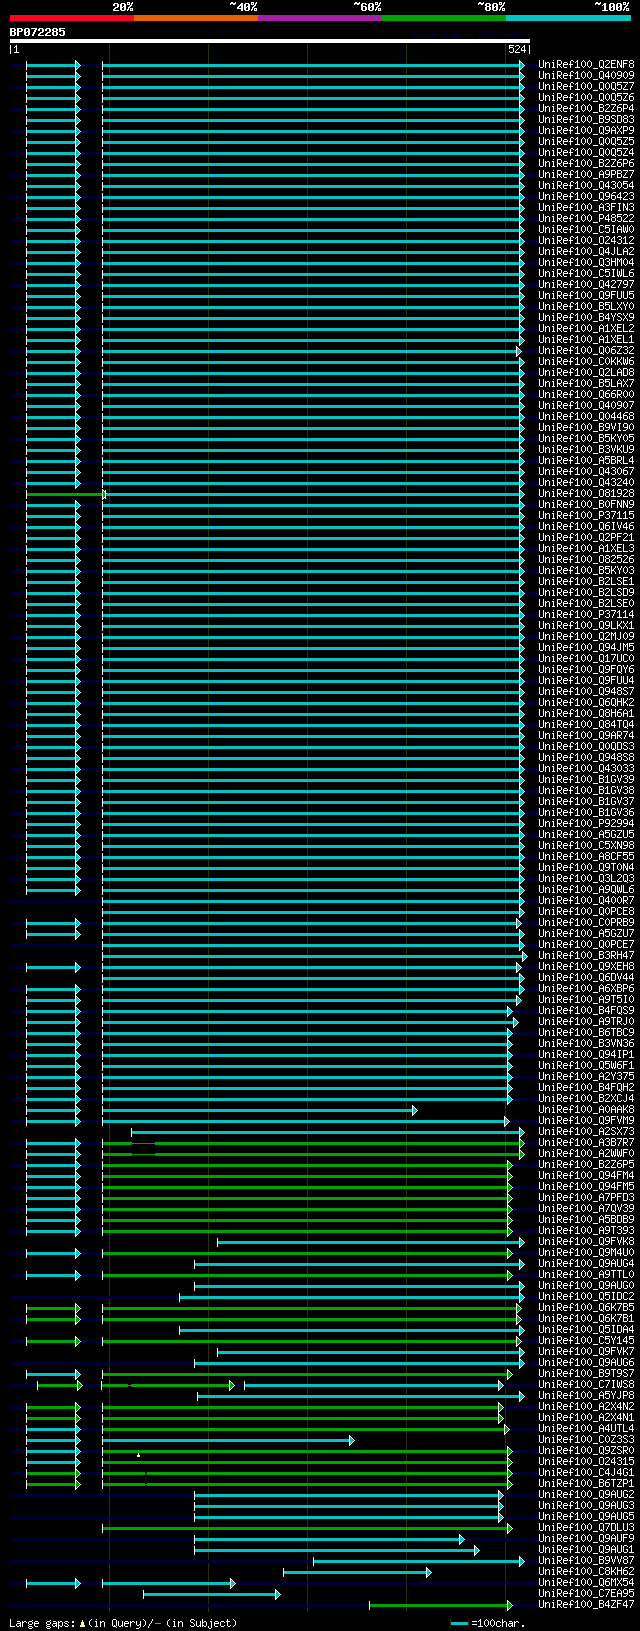Select the UniRef100_B0FNN9 label
640x1631 pixels.
[x=586, y=504]
